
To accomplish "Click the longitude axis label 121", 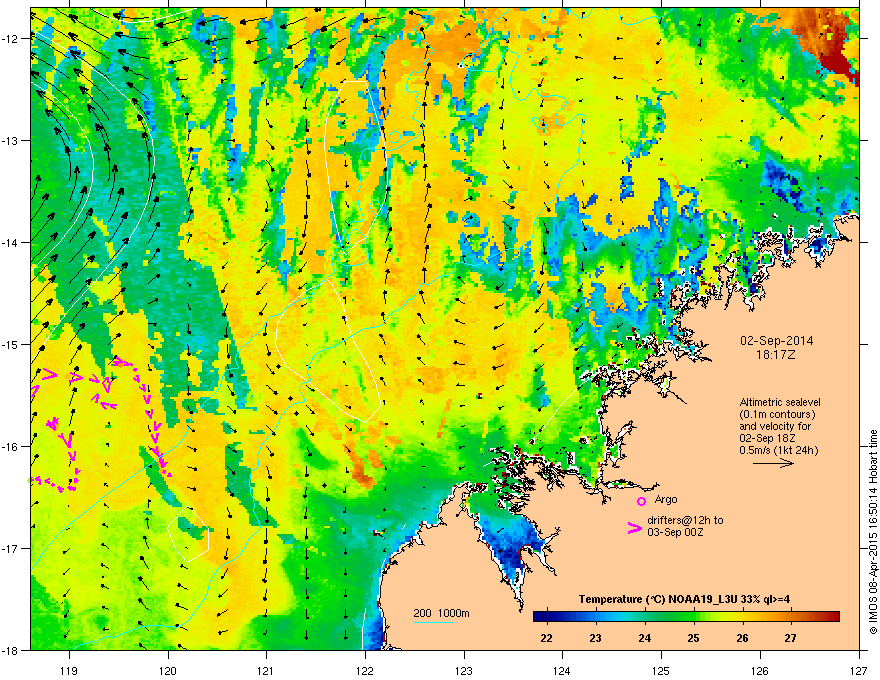I will 266,670.
